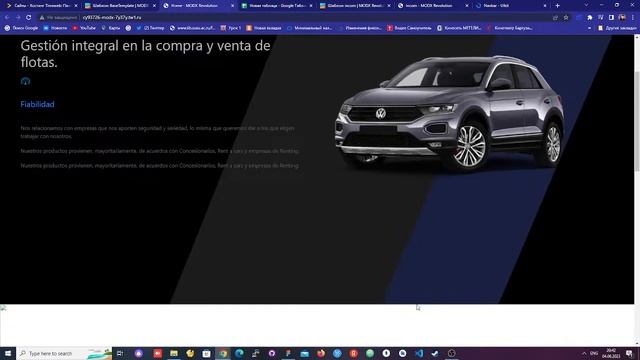Open the 'Карты' bookmark
Image resolution: width=640 pixels, height=360 pixels.
coord(111,28)
